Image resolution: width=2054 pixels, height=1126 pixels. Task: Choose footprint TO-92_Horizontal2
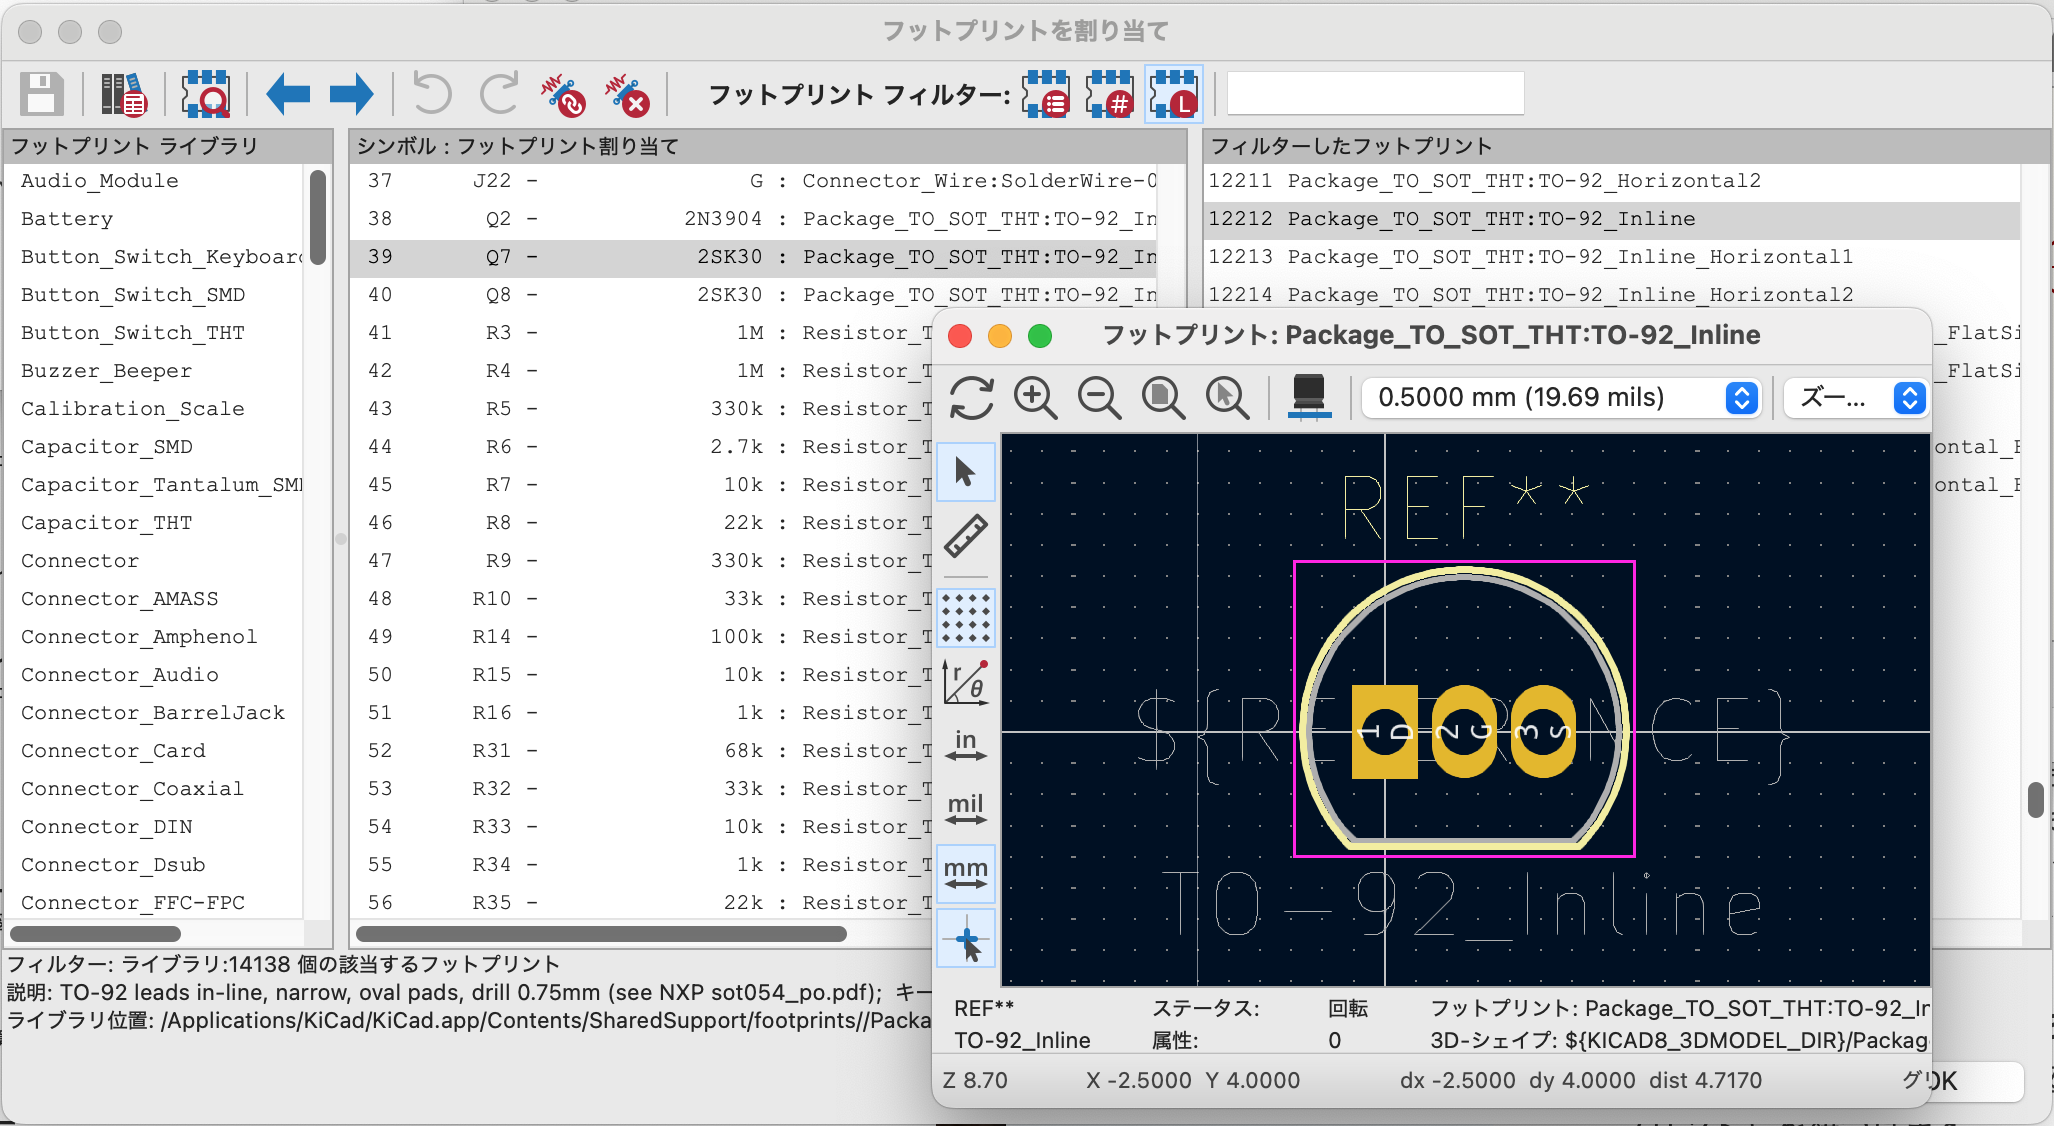pyautogui.click(x=1612, y=181)
